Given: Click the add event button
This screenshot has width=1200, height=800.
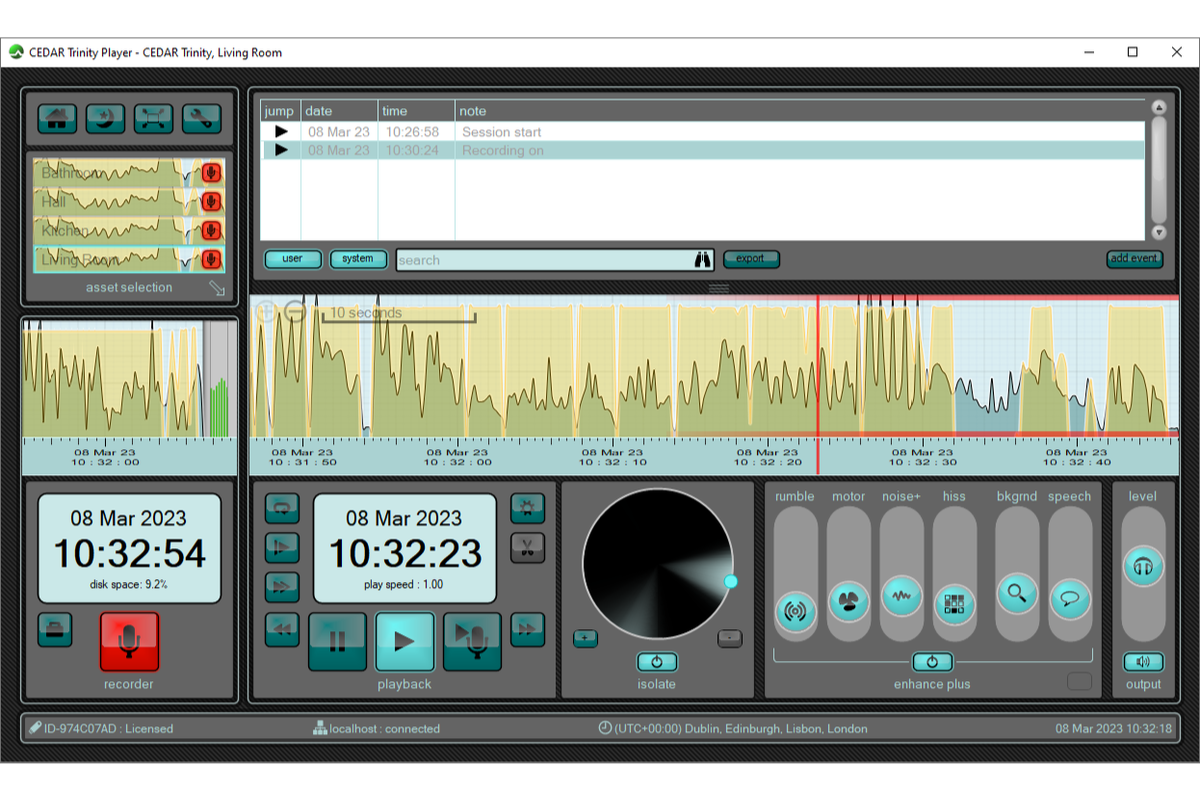Looking at the screenshot, I should pos(1134,259).
